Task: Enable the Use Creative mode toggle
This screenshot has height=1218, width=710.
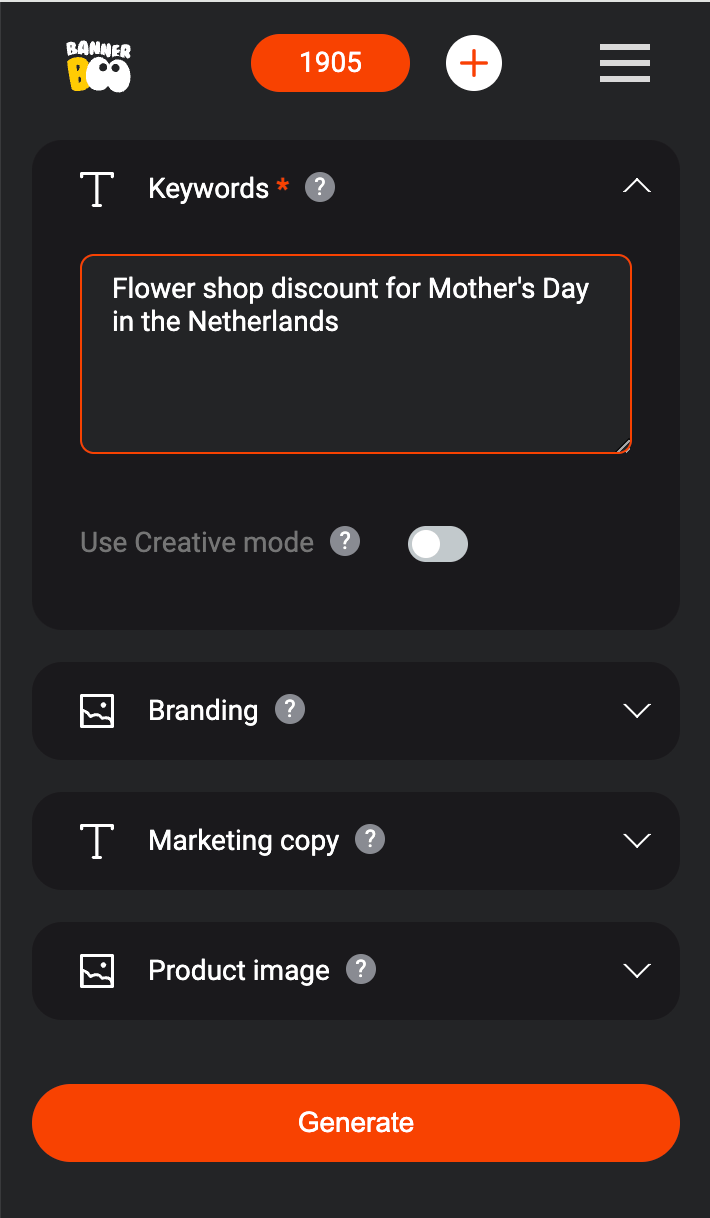Action: pyautogui.click(x=438, y=544)
